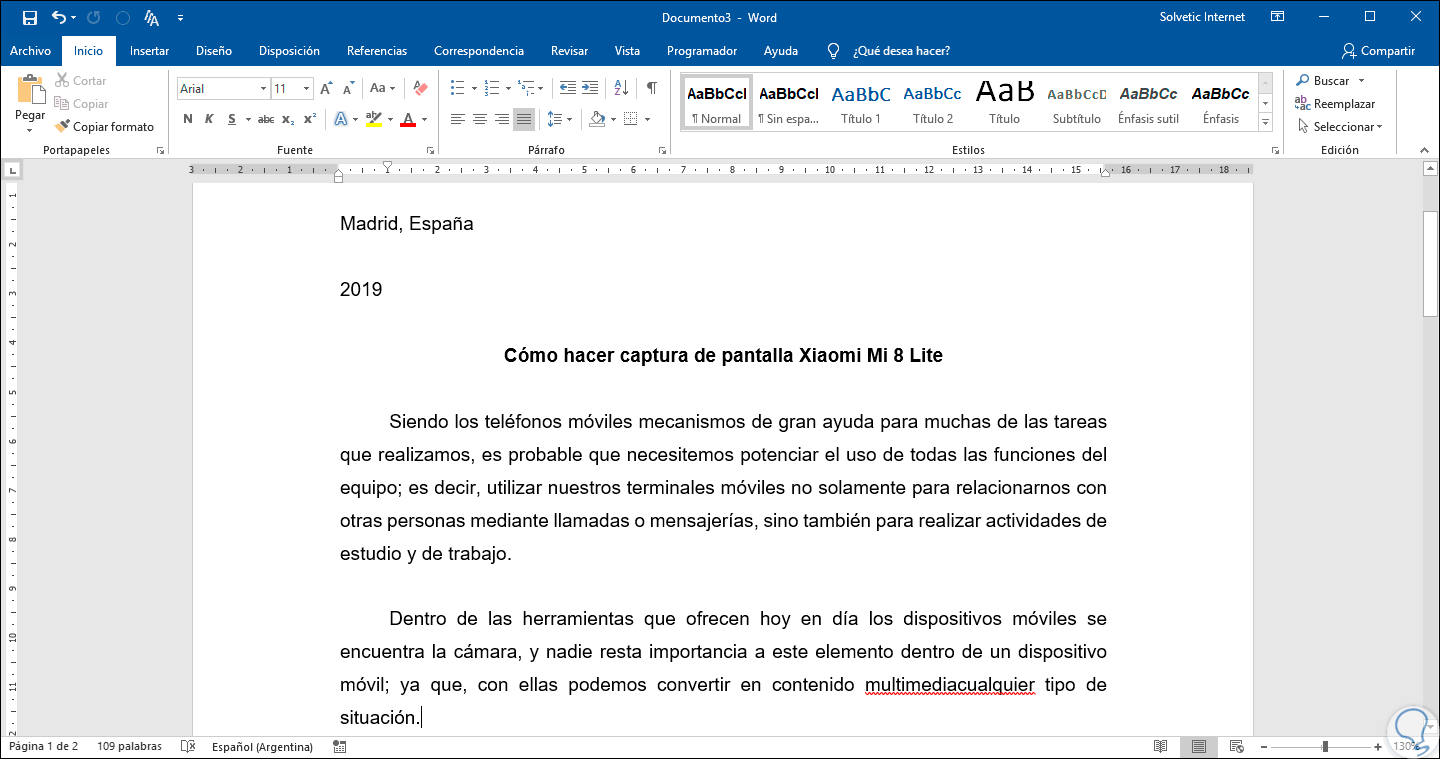This screenshot has height=759, width=1440.
Task: Click the Compartir share button
Action: pyautogui.click(x=1379, y=51)
